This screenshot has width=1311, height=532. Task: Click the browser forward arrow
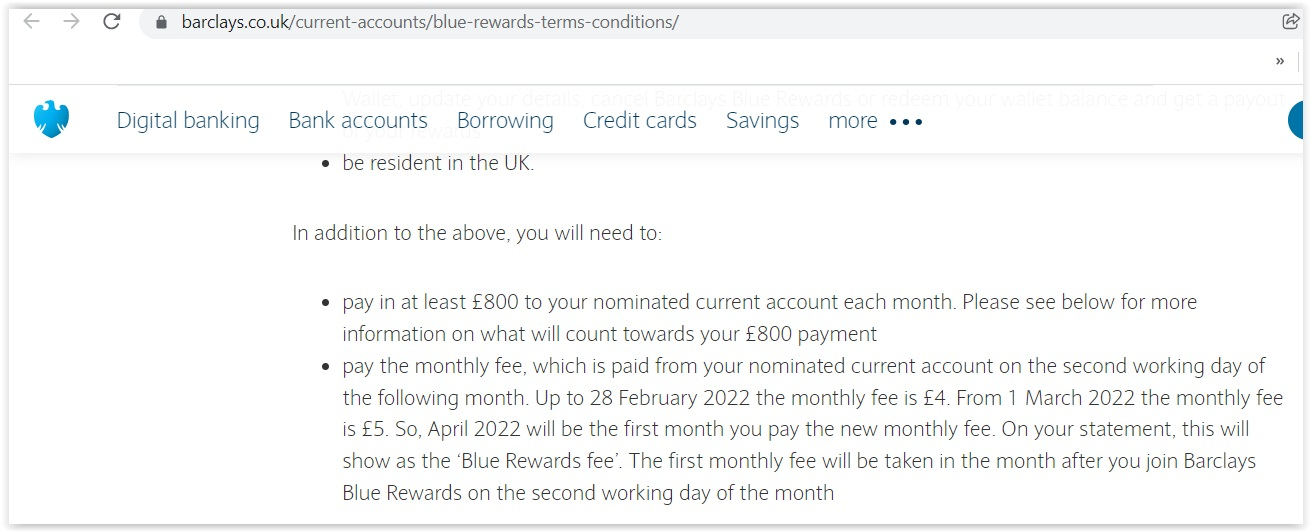click(x=71, y=21)
